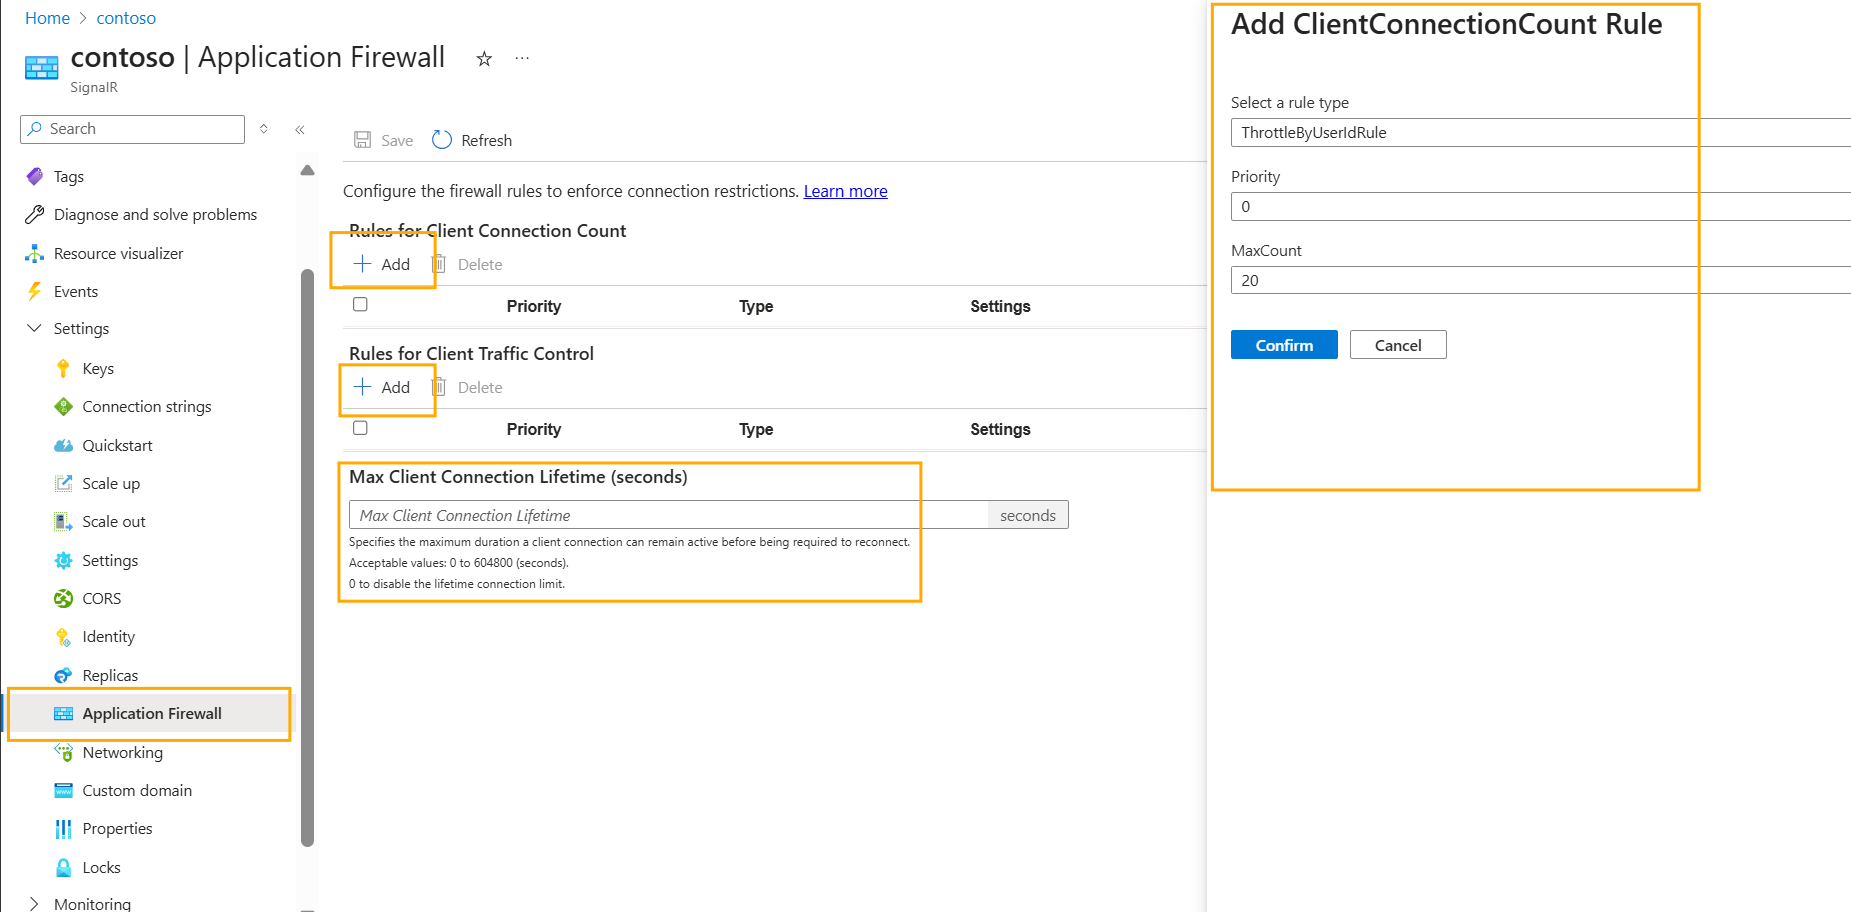The width and height of the screenshot is (1851, 912).
Task: Open the Learn more link
Action: point(845,191)
